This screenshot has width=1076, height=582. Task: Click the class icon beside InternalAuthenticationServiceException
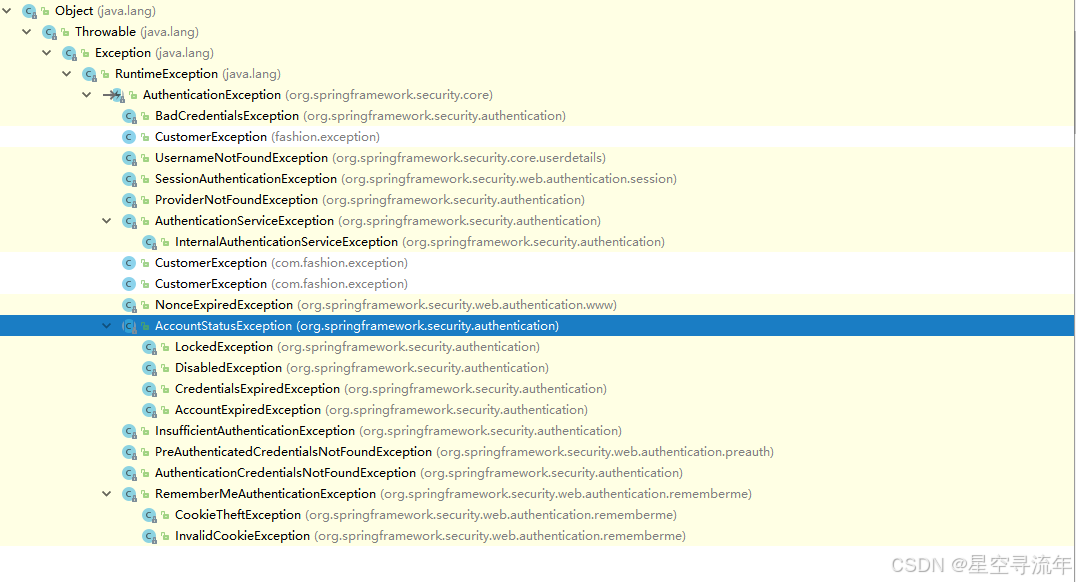tap(149, 242)
